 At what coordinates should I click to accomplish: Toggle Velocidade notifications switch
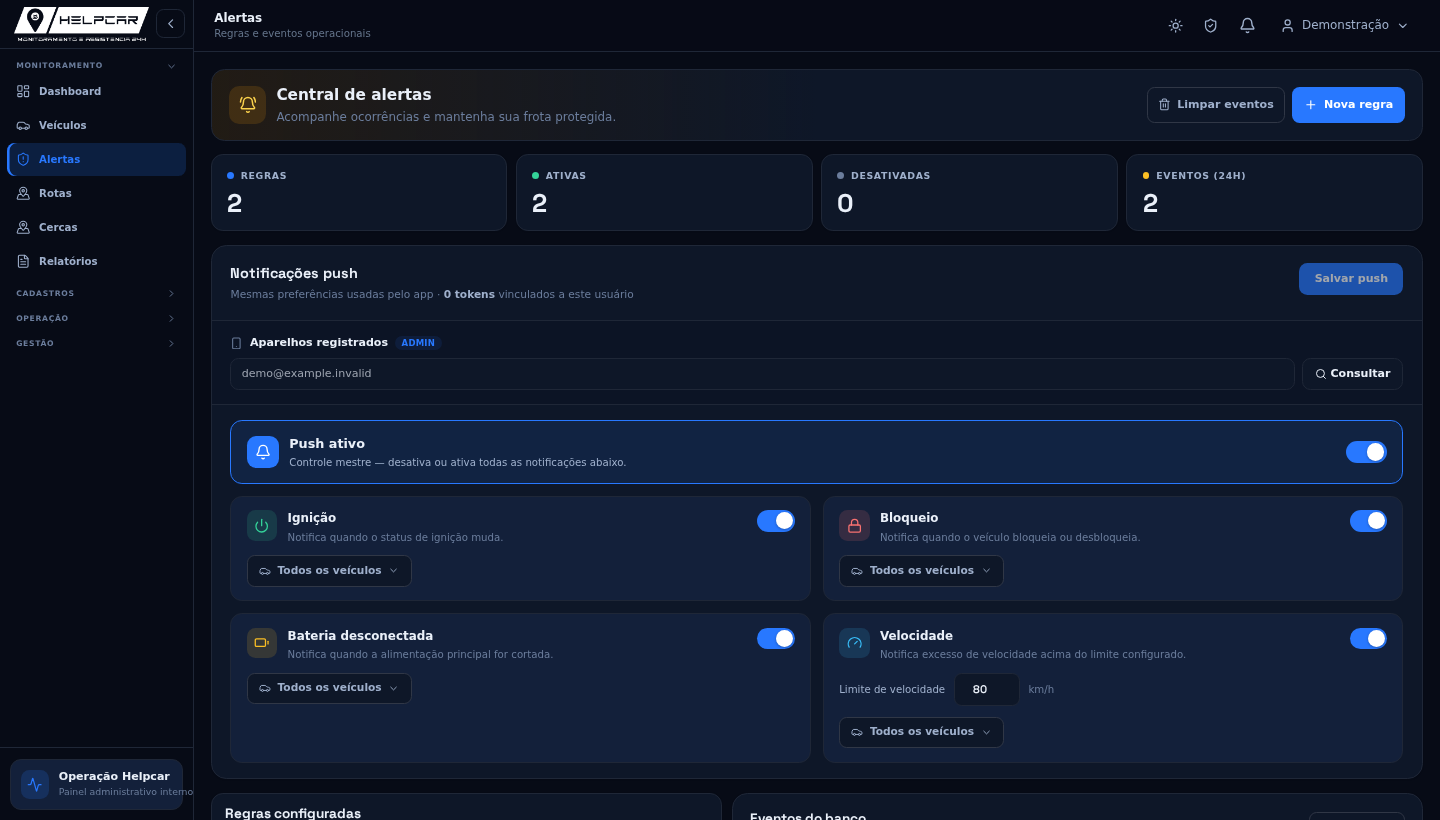pyautogui.click(x=1368, y=638)
